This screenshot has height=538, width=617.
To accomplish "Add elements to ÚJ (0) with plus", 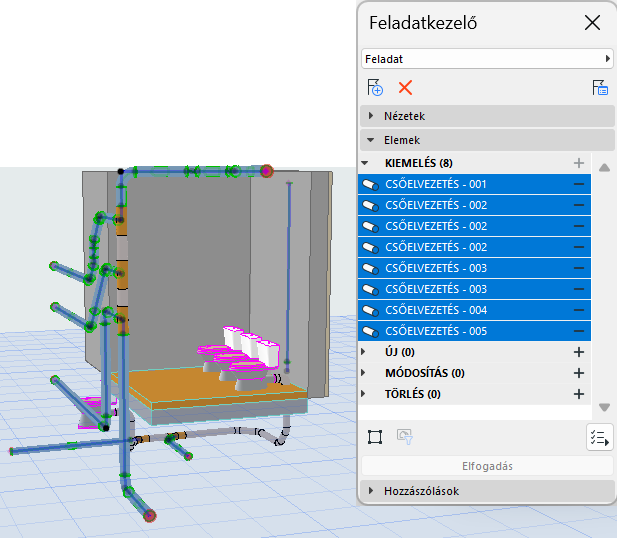I will [578, 352].
